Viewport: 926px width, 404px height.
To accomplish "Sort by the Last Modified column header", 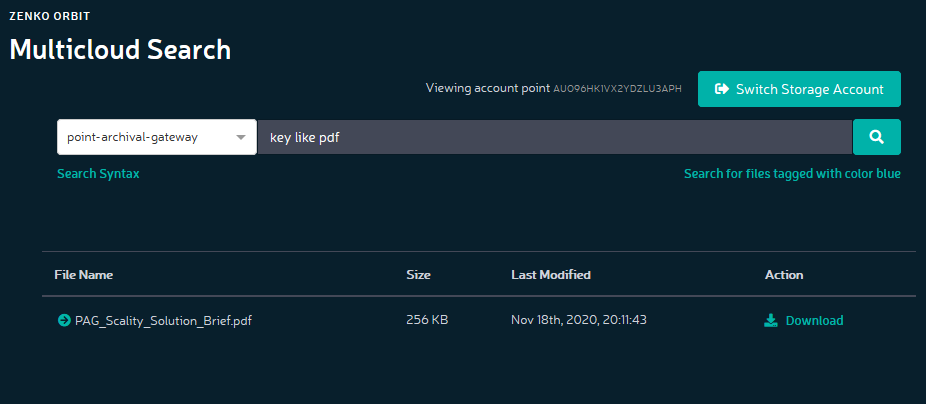I will click(x=551, y=275).
